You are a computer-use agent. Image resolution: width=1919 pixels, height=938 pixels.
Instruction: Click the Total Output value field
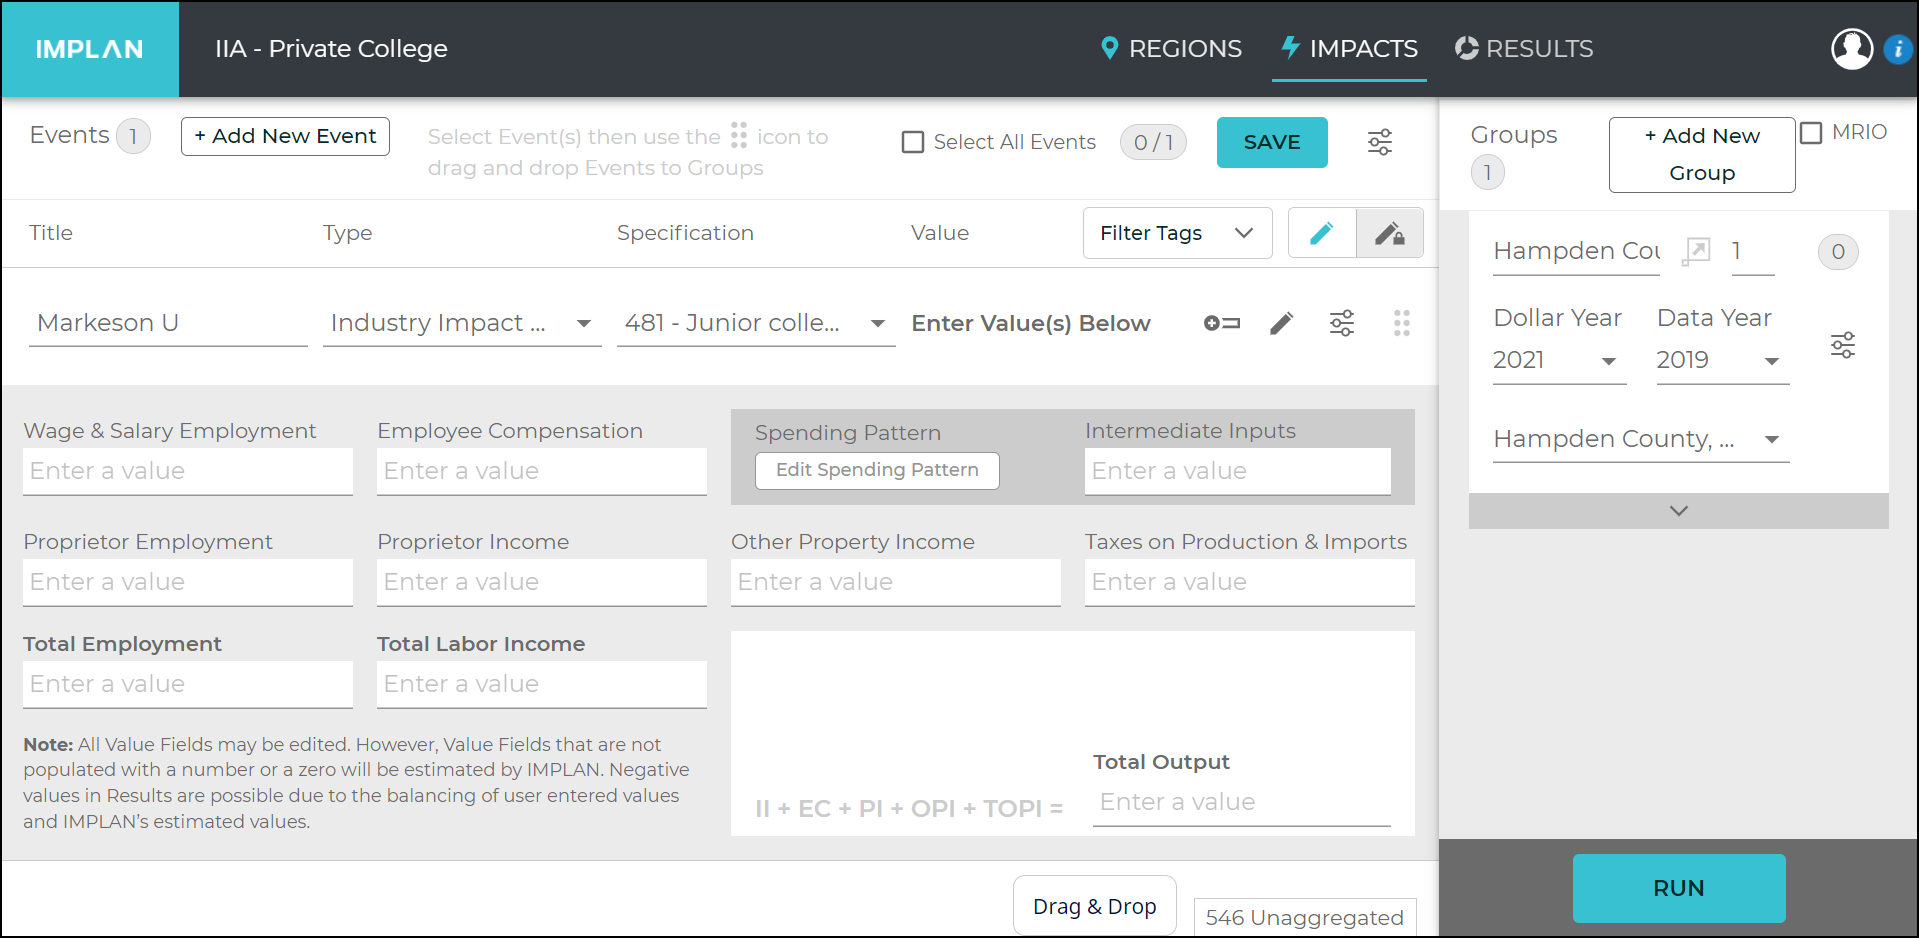coord(1242,802)
